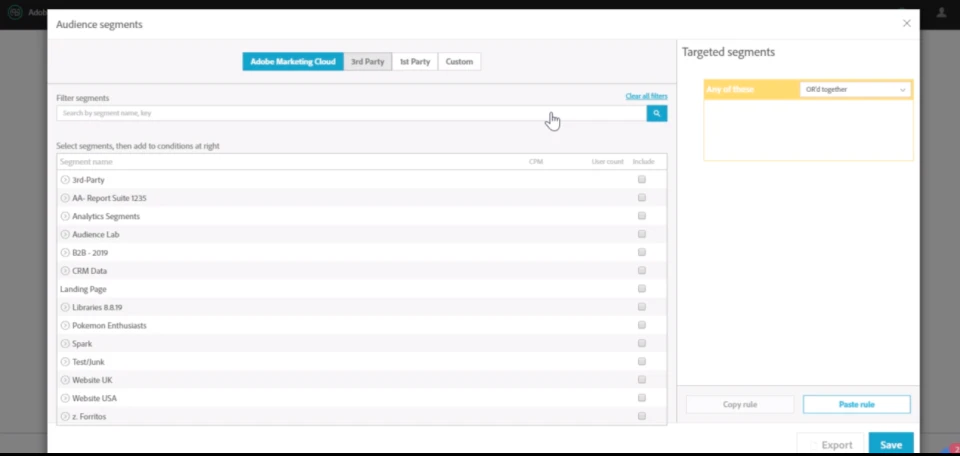This screenshot has width=960, height=456.
Task: Expand the 3rd-Party segment folder
Action: pos(65,180)
